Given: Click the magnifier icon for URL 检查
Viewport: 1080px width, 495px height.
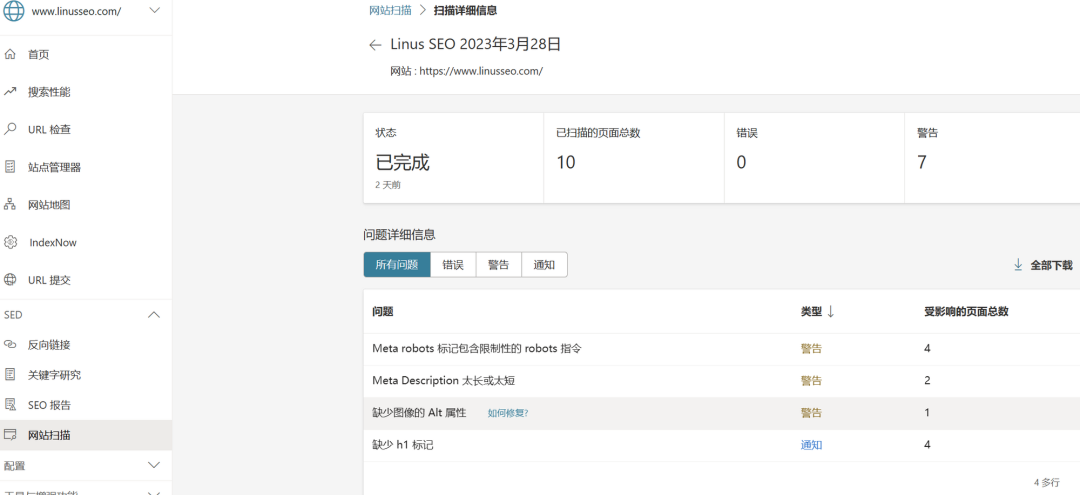Looking at the screenshot, I should (10, 129).
